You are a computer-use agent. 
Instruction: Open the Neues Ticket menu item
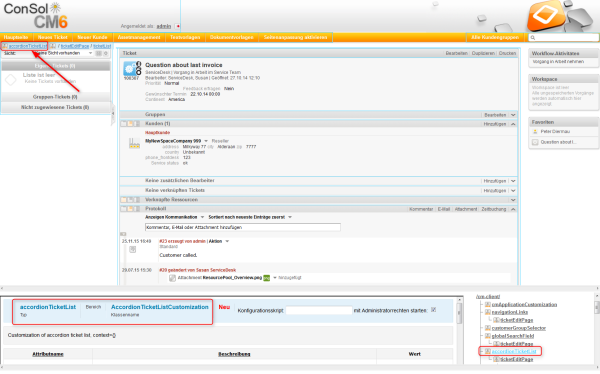[52, 37]
